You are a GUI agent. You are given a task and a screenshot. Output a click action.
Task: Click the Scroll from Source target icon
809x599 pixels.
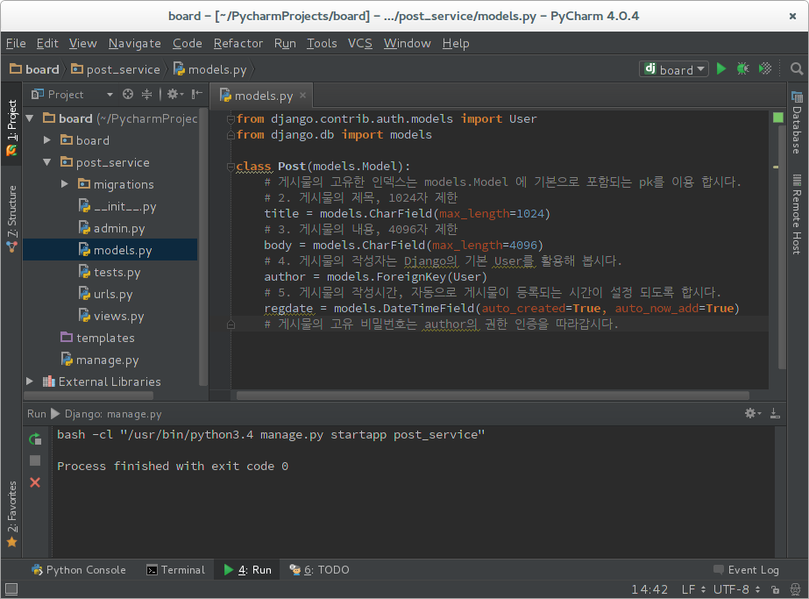128,94
